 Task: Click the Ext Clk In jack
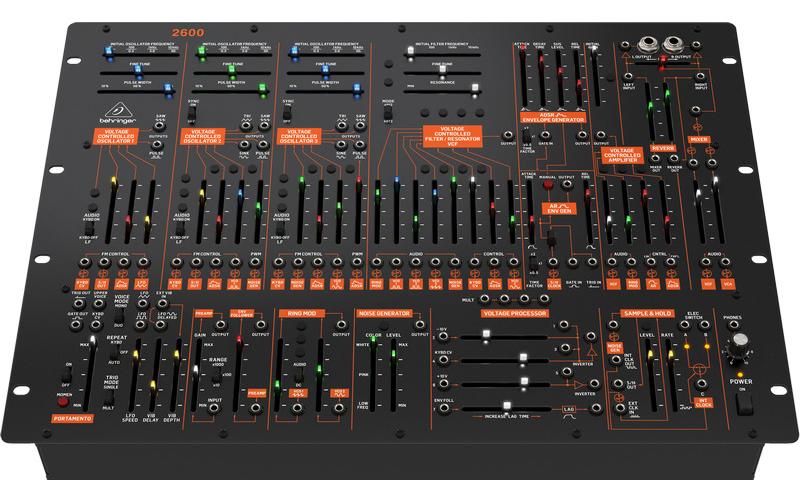pos(619,408)
